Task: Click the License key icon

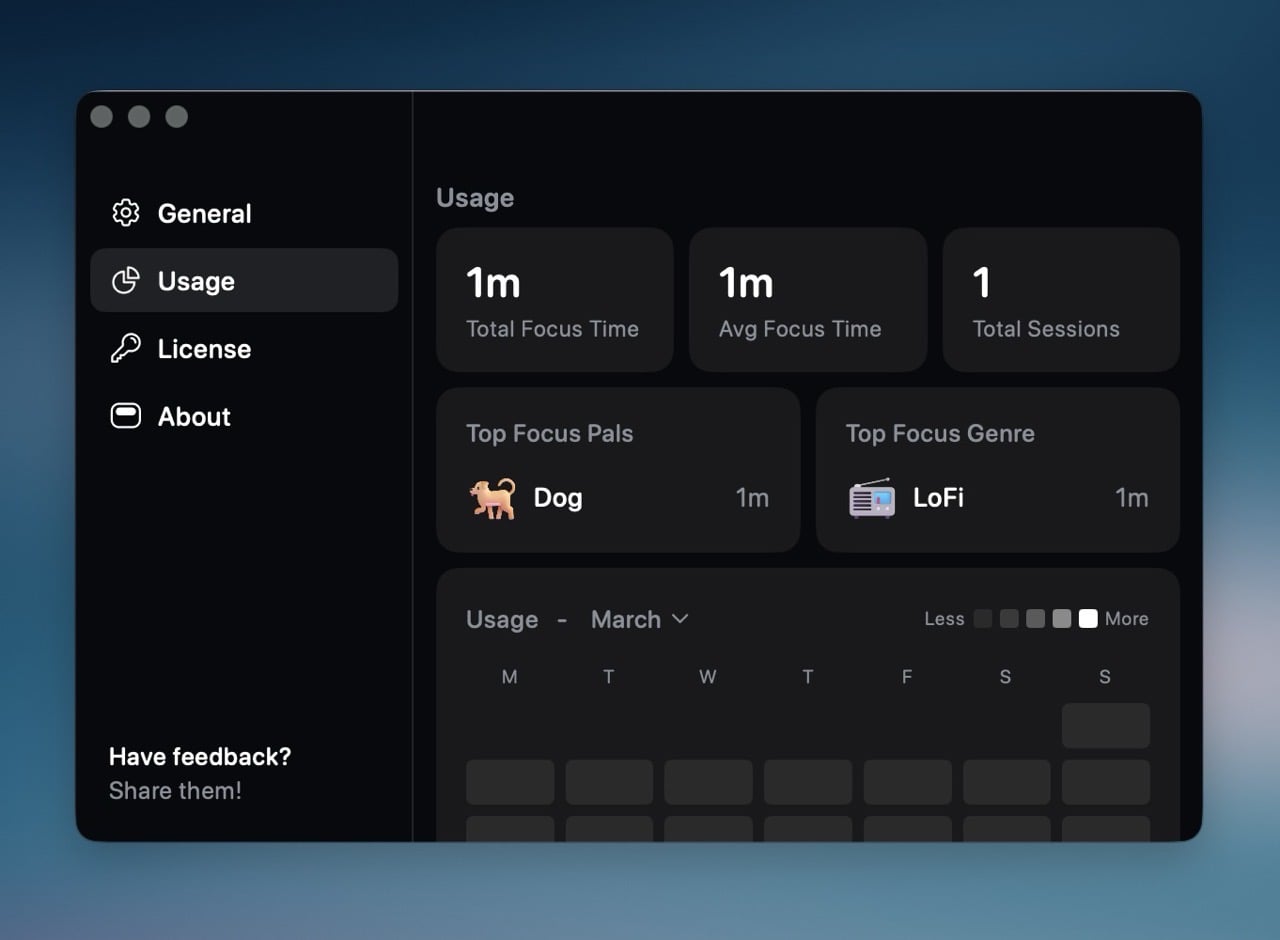Action: point(125,349)
